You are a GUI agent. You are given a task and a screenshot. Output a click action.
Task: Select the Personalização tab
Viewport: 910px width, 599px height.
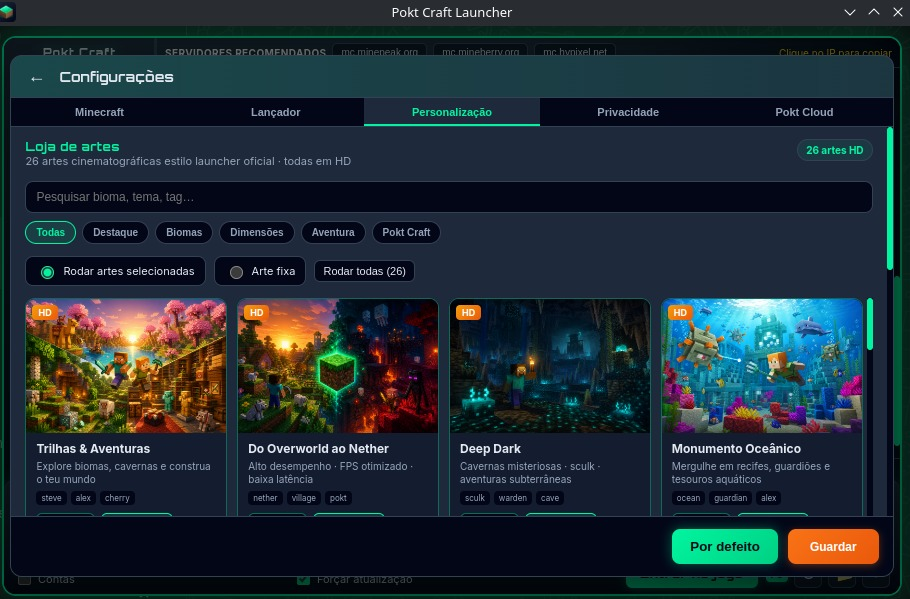coord(452,112)
